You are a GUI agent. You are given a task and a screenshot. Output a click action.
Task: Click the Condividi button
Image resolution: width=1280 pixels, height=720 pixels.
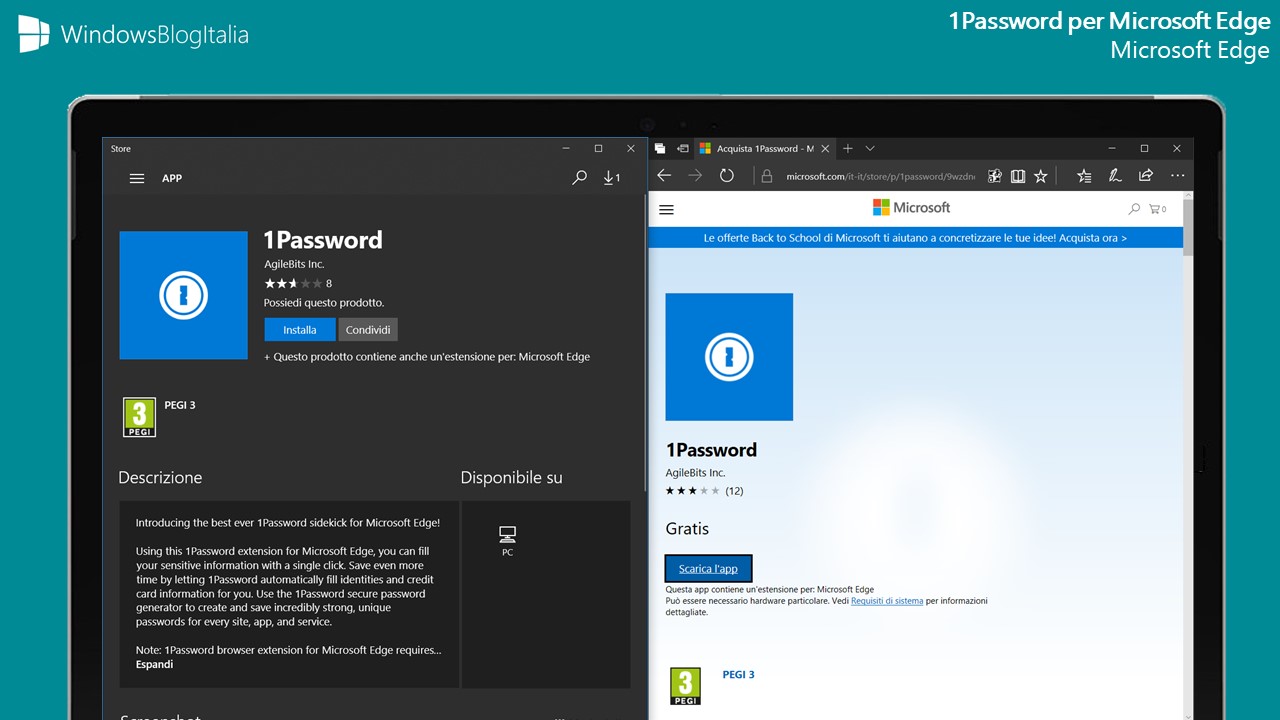click(x=368, y=330)
